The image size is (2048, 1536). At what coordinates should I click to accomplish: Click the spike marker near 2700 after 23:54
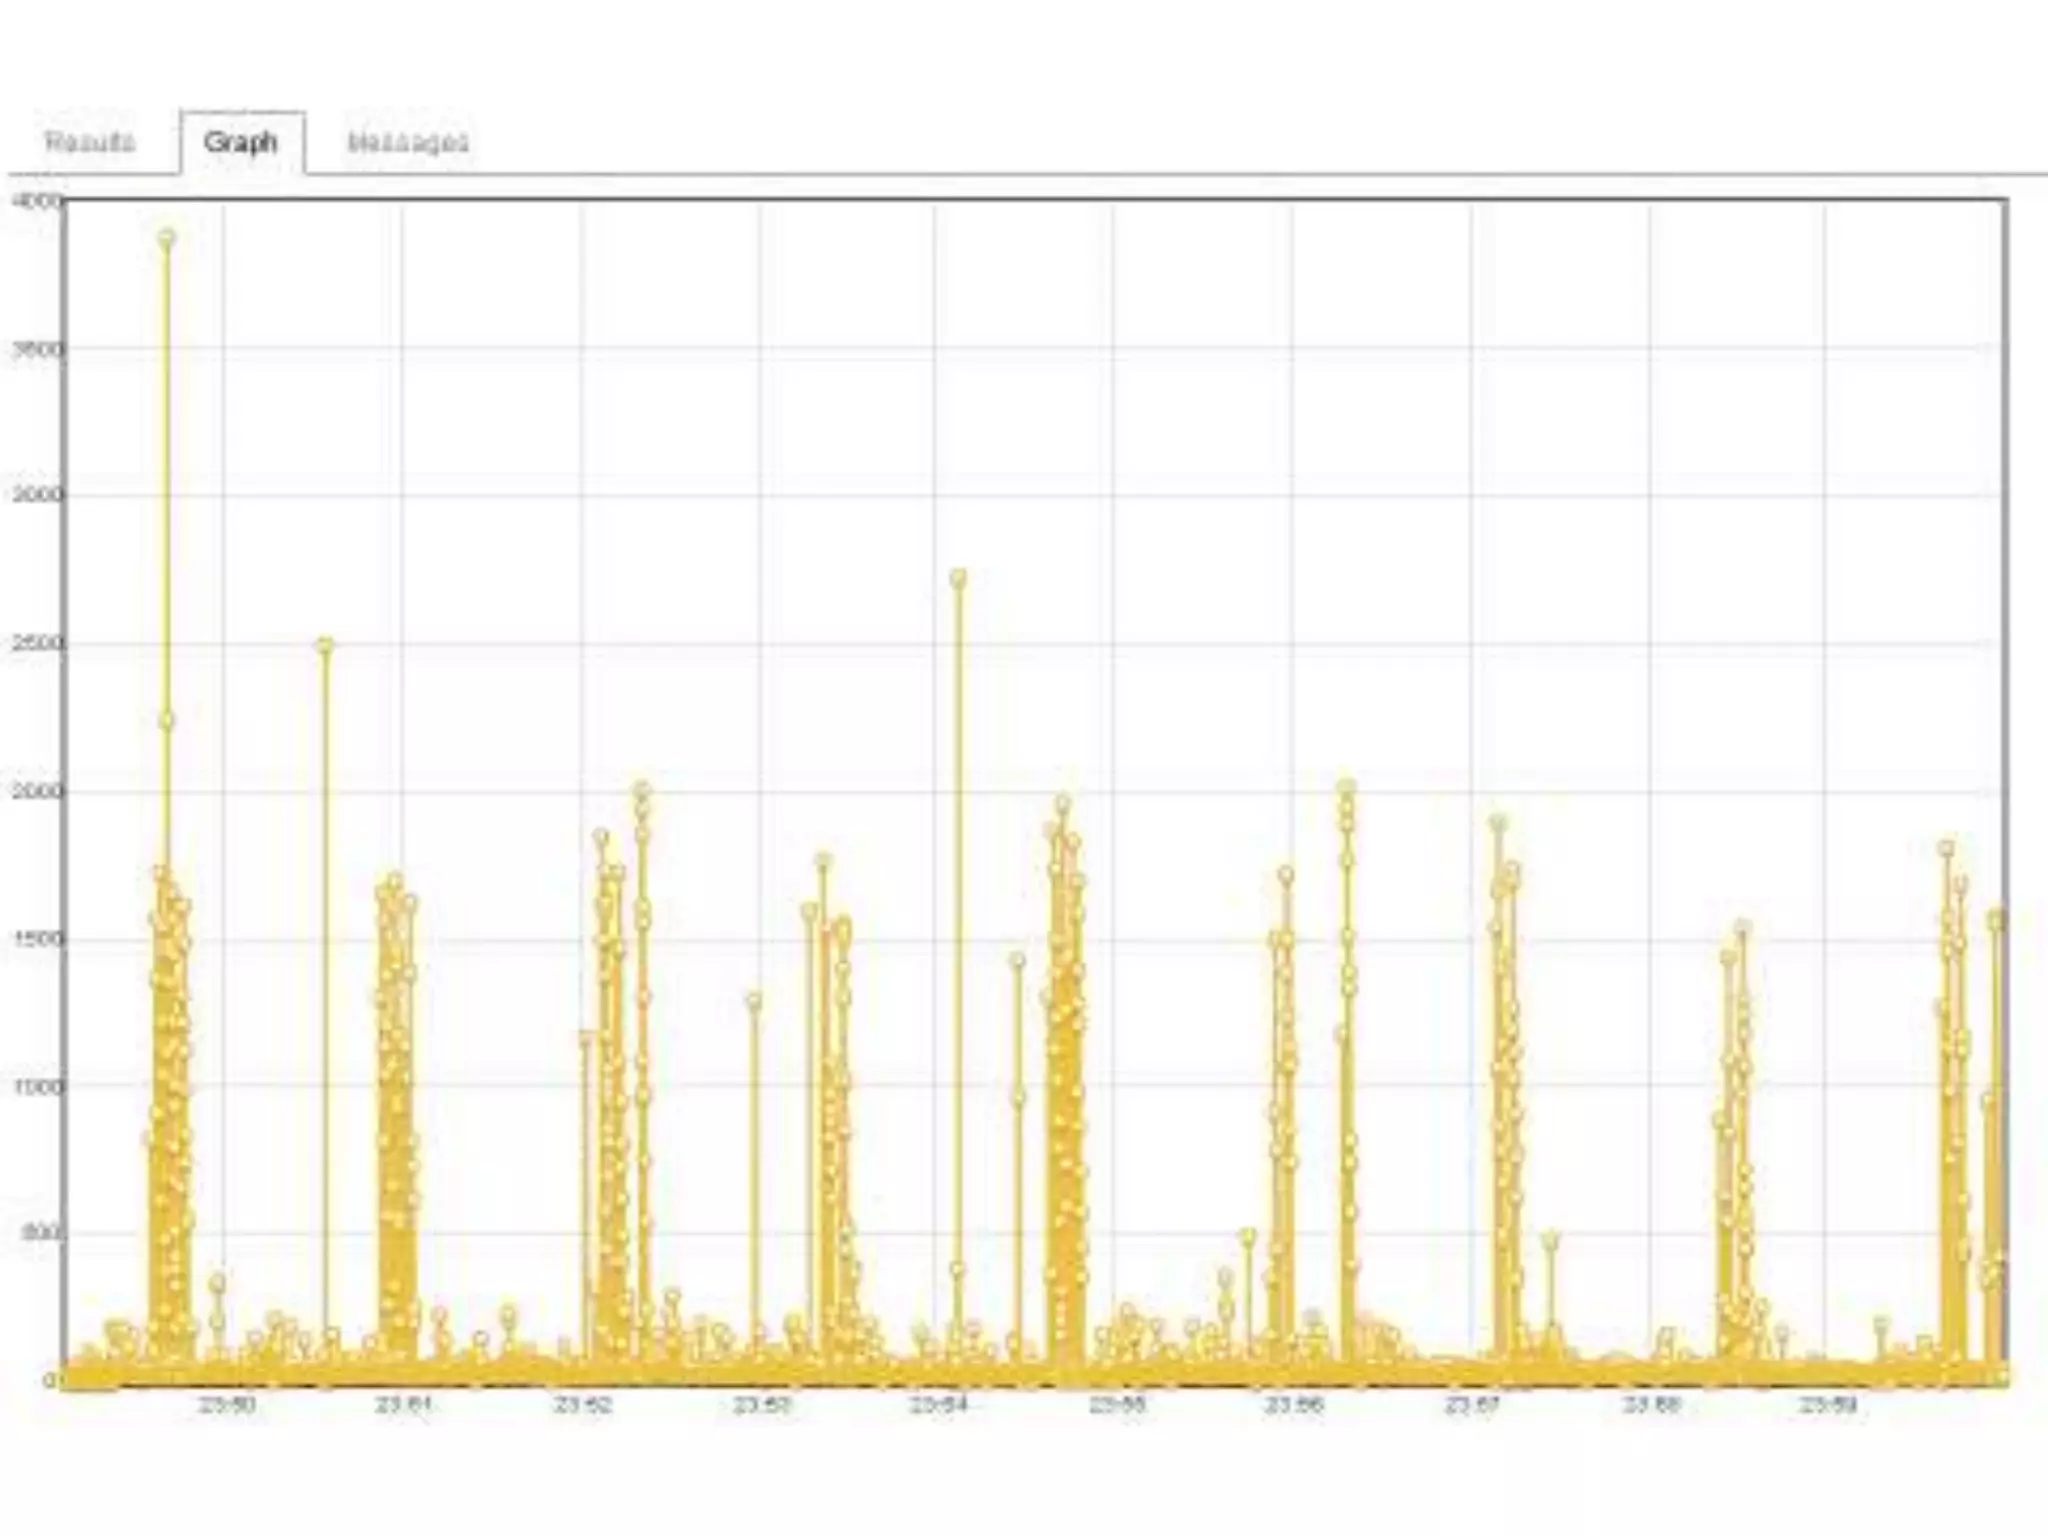point(958,578)
